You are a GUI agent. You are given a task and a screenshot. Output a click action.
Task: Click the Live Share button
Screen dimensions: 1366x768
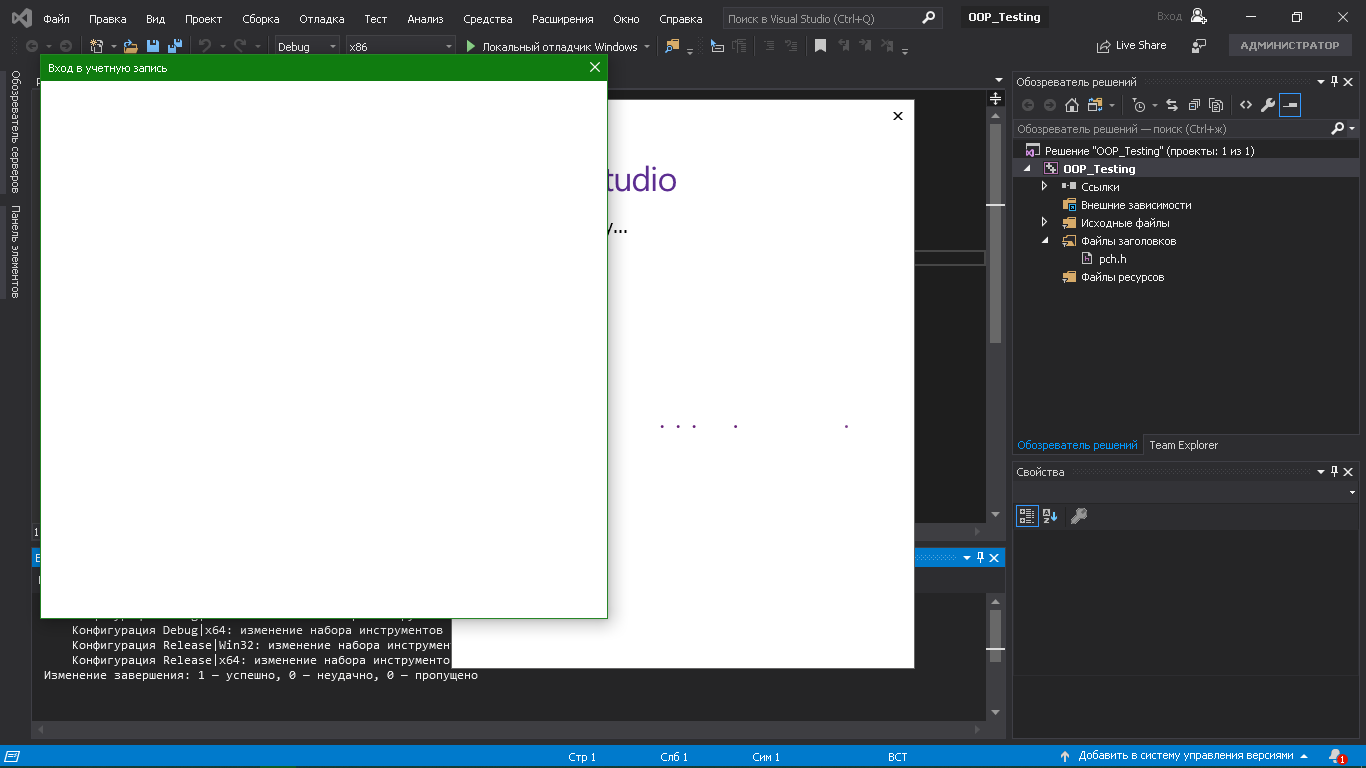(x=1131, y=46)
